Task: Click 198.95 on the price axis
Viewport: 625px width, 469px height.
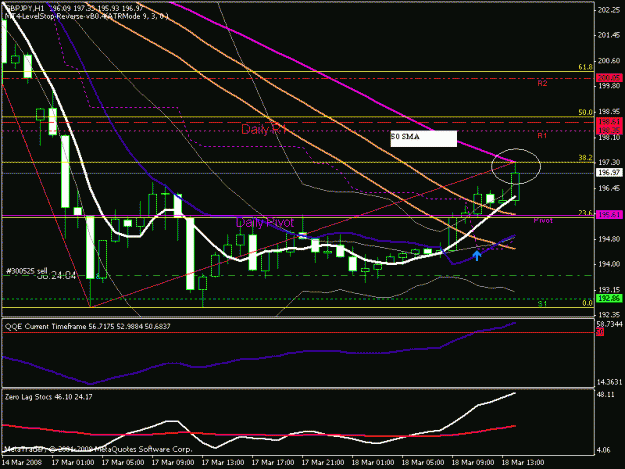Action: [x=609, y=112]
